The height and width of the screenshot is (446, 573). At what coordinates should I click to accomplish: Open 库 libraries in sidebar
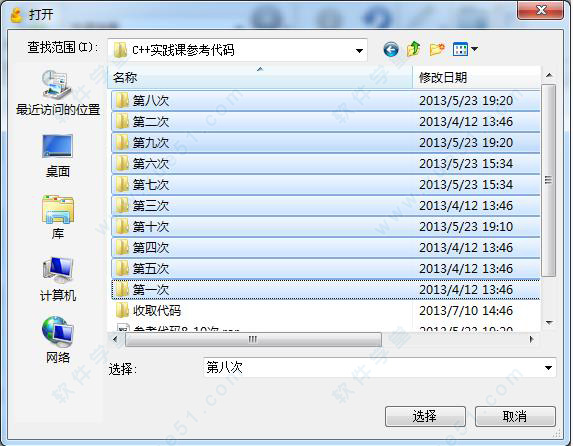coord(58,217)
